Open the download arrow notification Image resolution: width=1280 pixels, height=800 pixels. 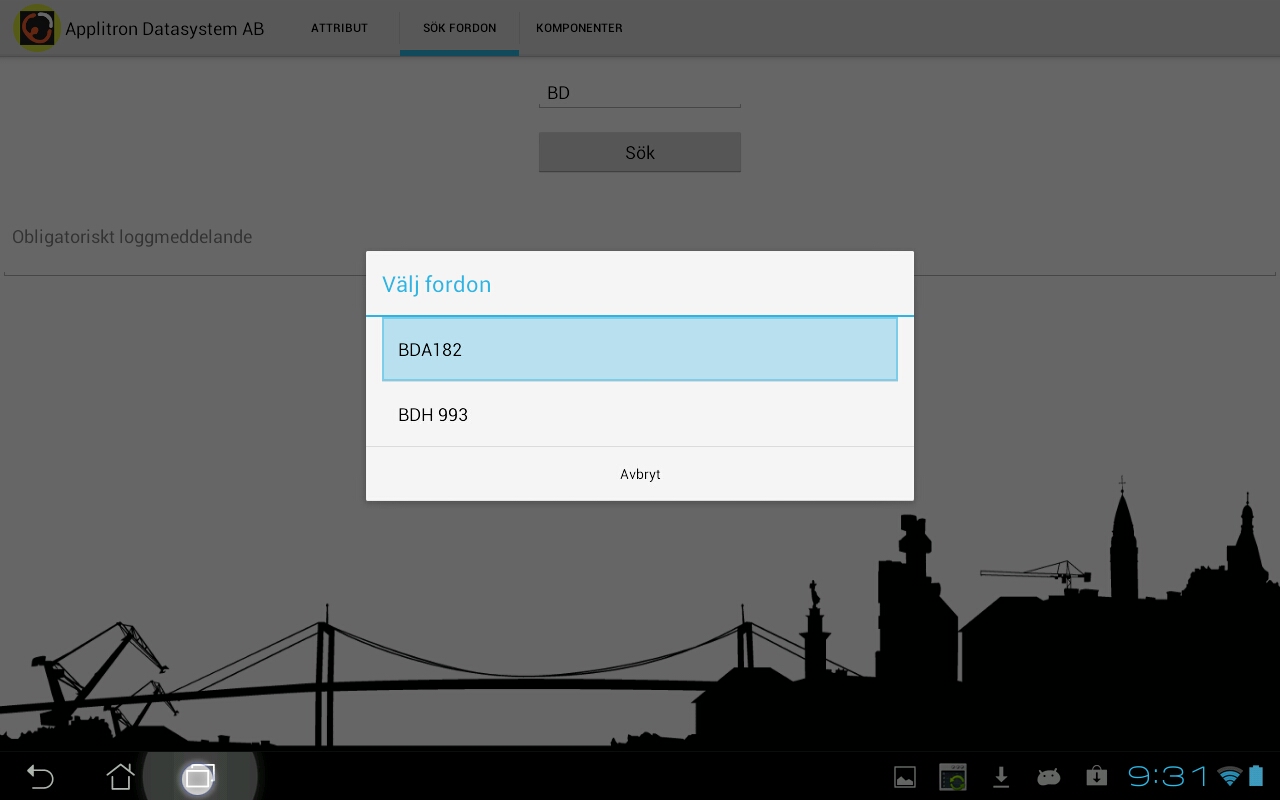(1000, 777)
